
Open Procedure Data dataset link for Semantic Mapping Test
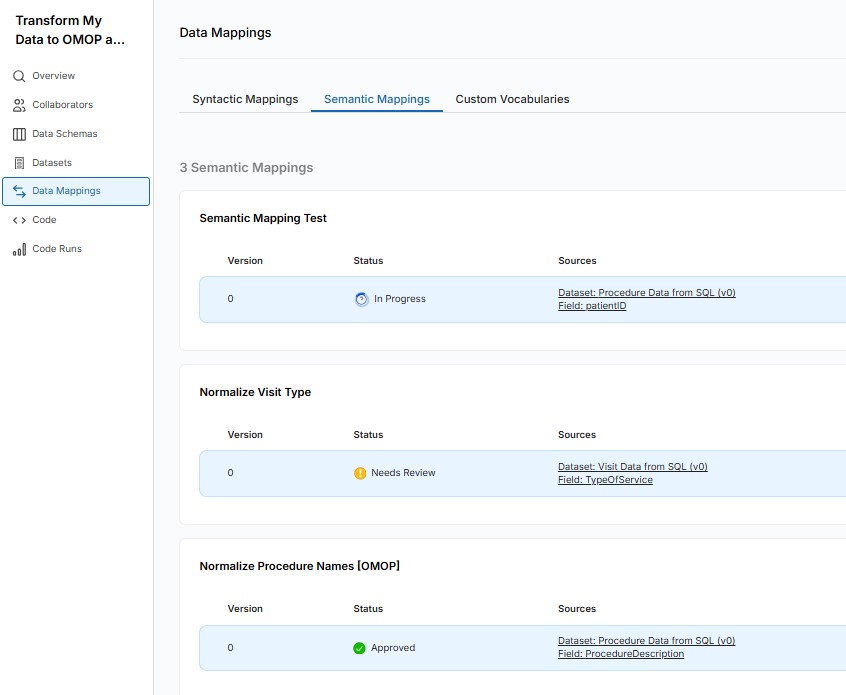pos(646,293)
